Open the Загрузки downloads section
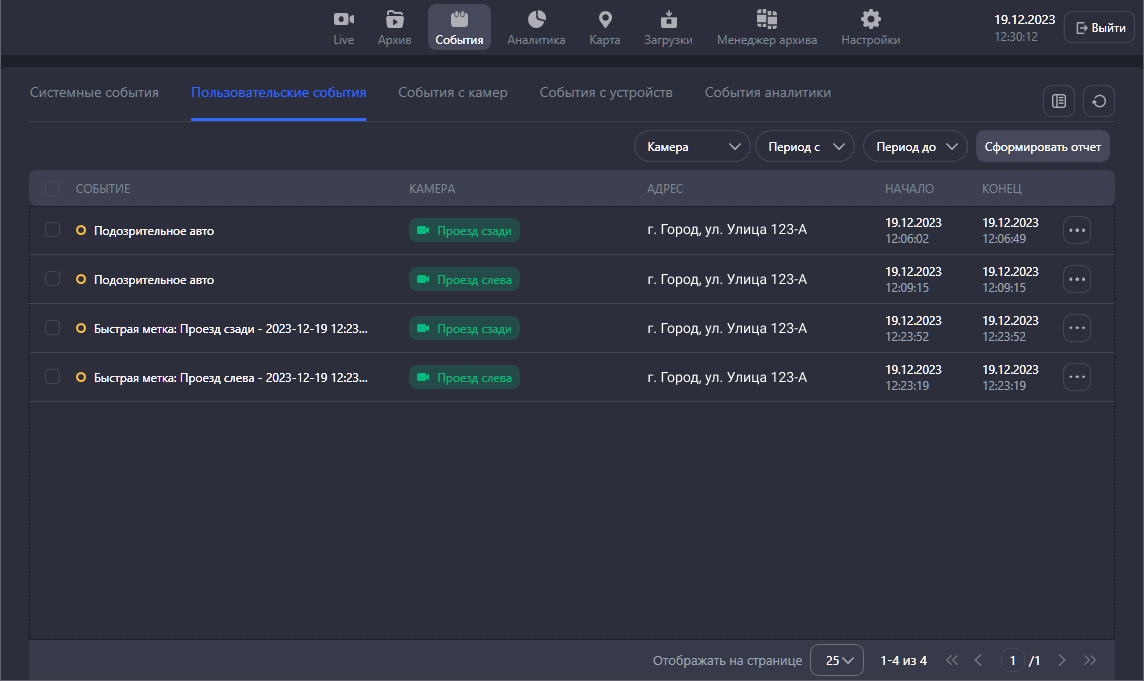 coord(668,28)
